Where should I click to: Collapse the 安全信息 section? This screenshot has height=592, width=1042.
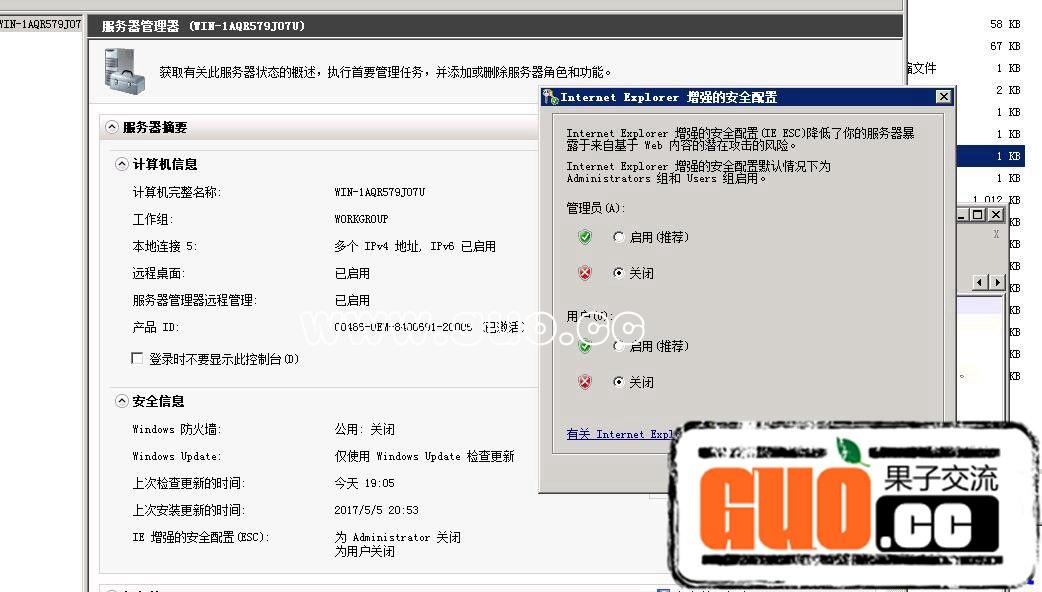pyautogui.click(x=121, y=401)
